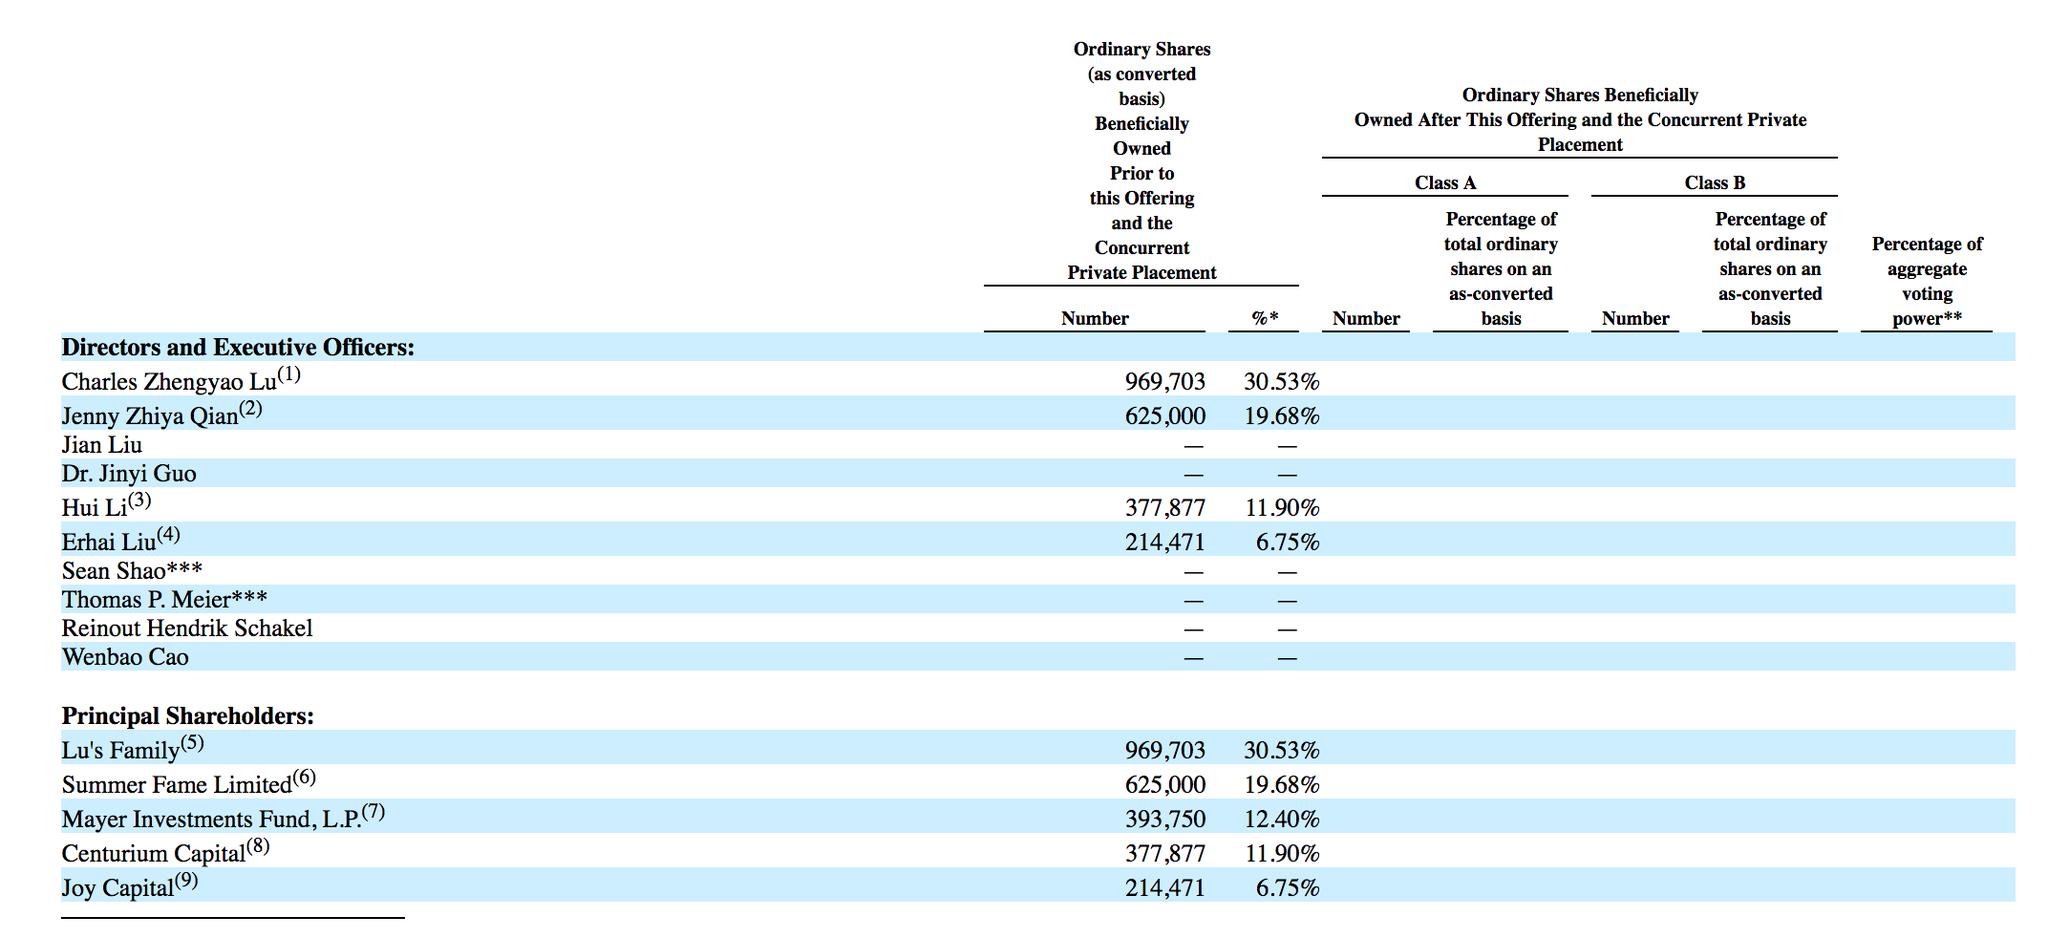2048x938 pixels.
Task: Select 11.90% in Hui Li row
Action: (1282, 508)
